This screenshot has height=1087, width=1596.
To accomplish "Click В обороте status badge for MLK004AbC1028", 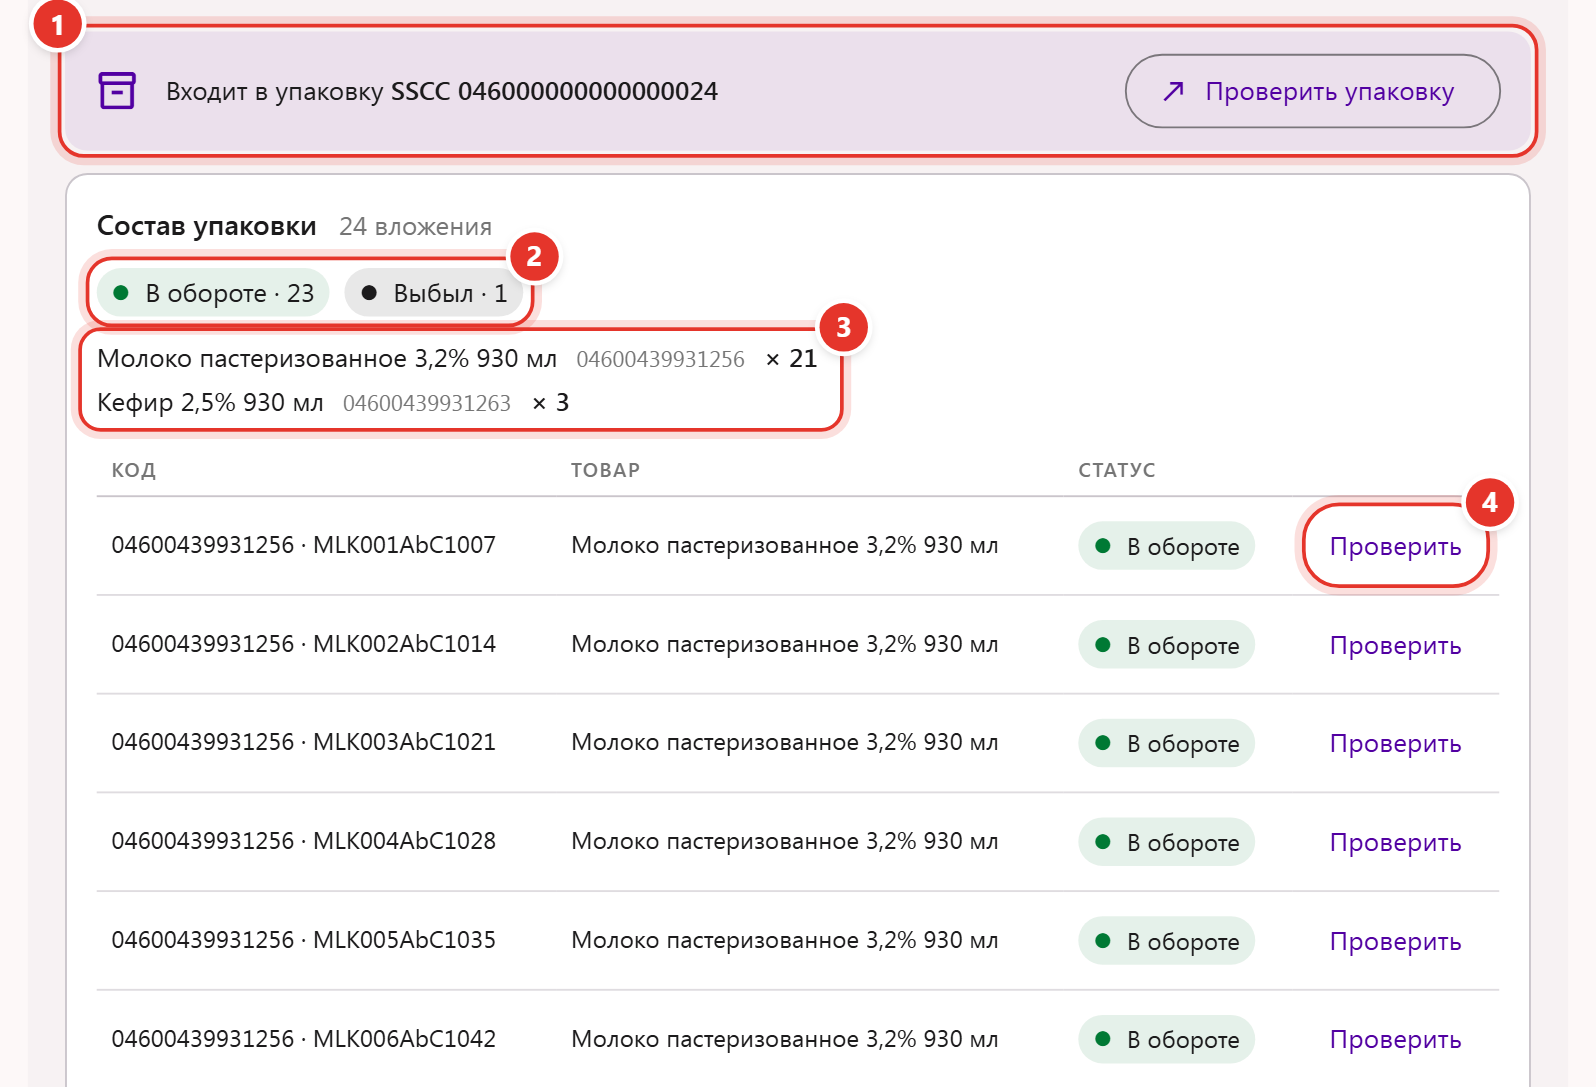I will coord(1166,842).
